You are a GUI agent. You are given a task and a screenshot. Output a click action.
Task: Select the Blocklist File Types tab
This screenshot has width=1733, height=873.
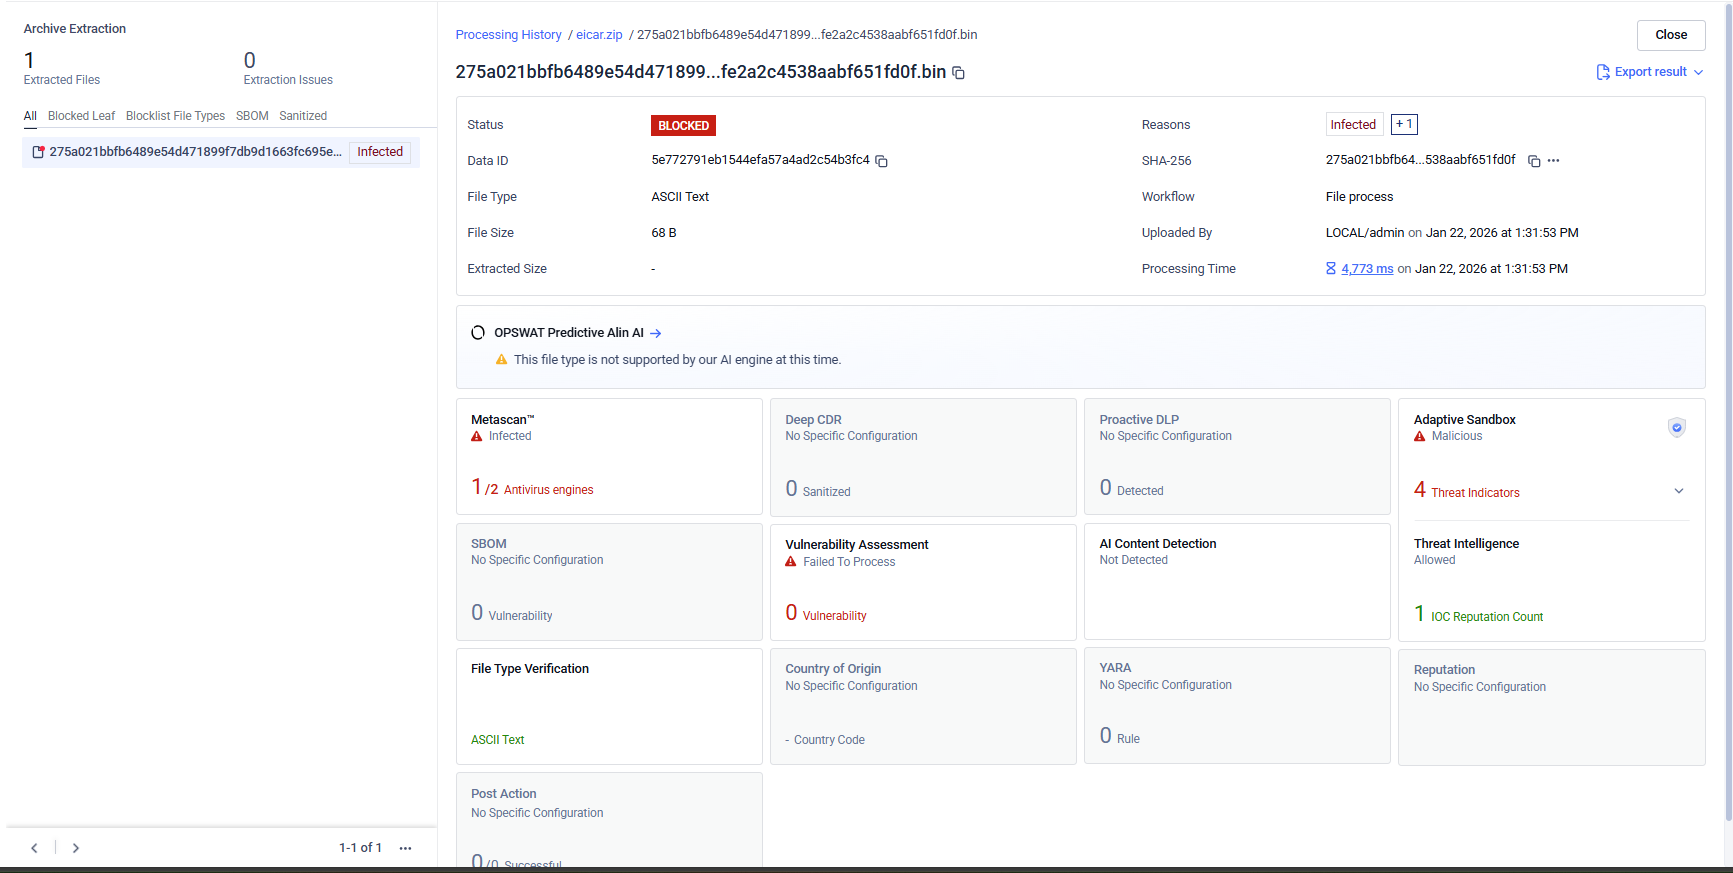click(x=175, y=116)
